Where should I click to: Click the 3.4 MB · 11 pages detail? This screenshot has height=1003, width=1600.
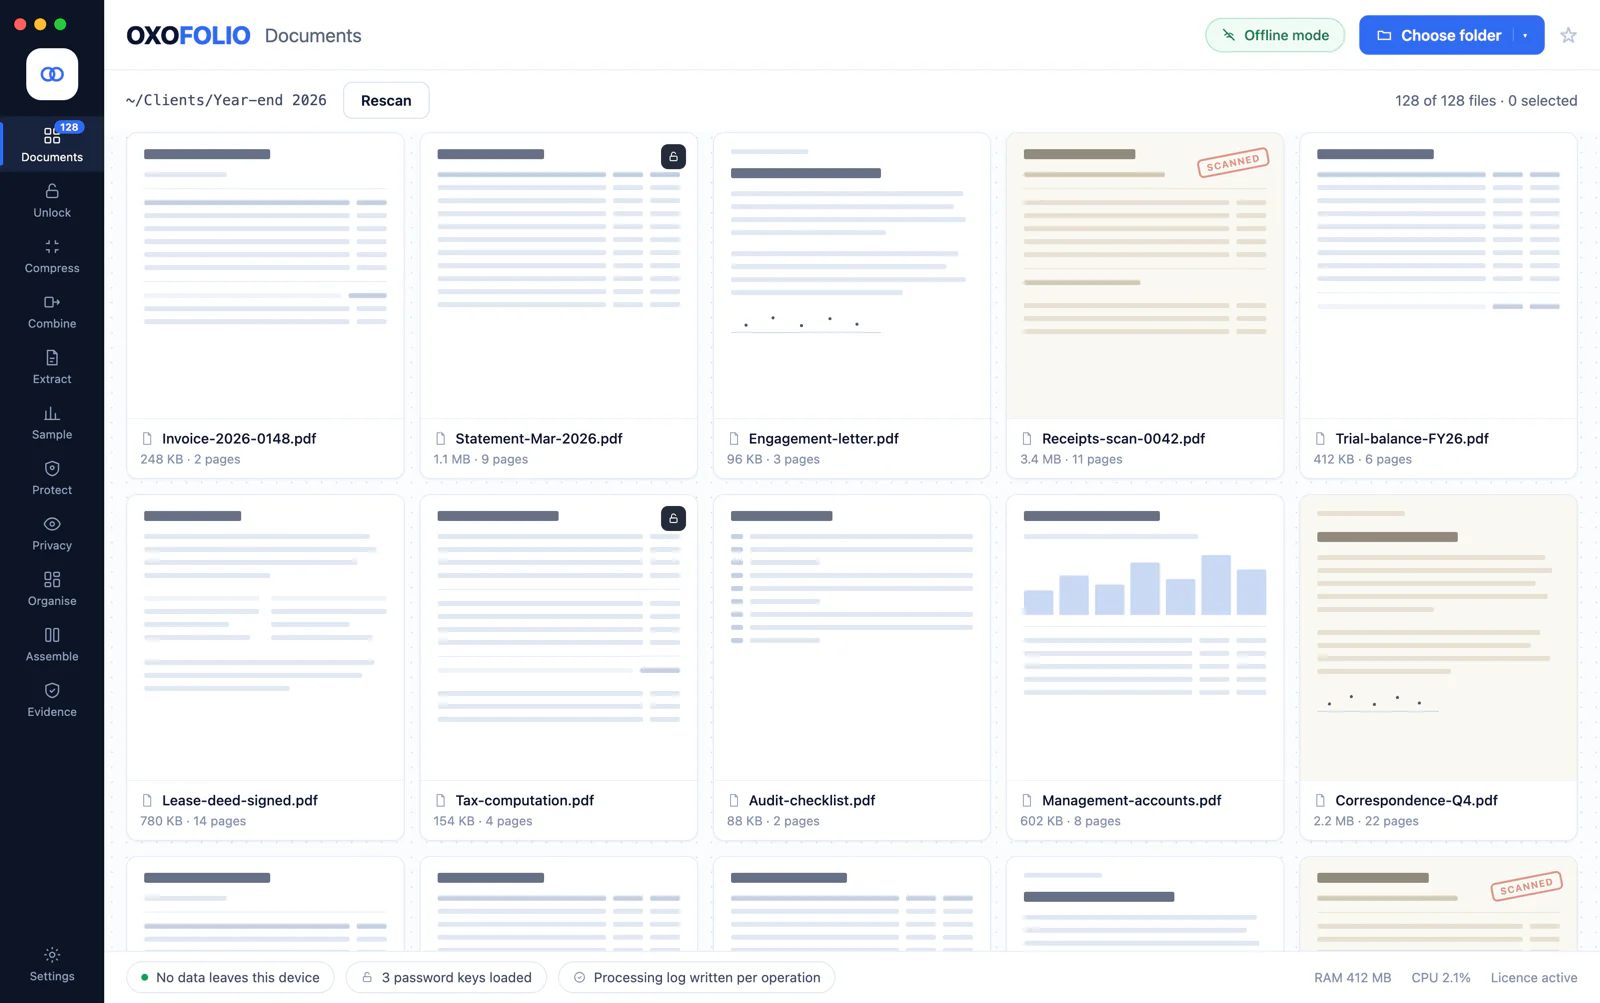(x=1071, y=459)
